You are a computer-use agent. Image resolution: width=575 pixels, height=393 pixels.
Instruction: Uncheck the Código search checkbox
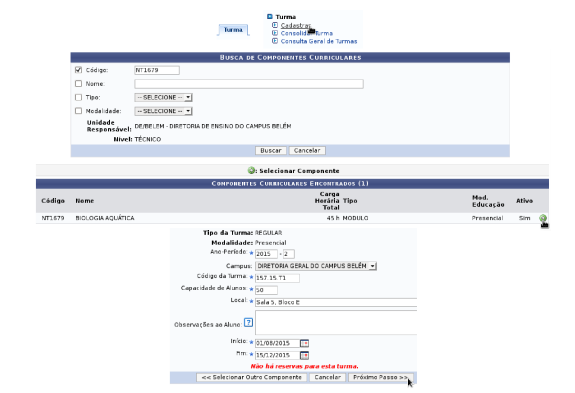78,70
